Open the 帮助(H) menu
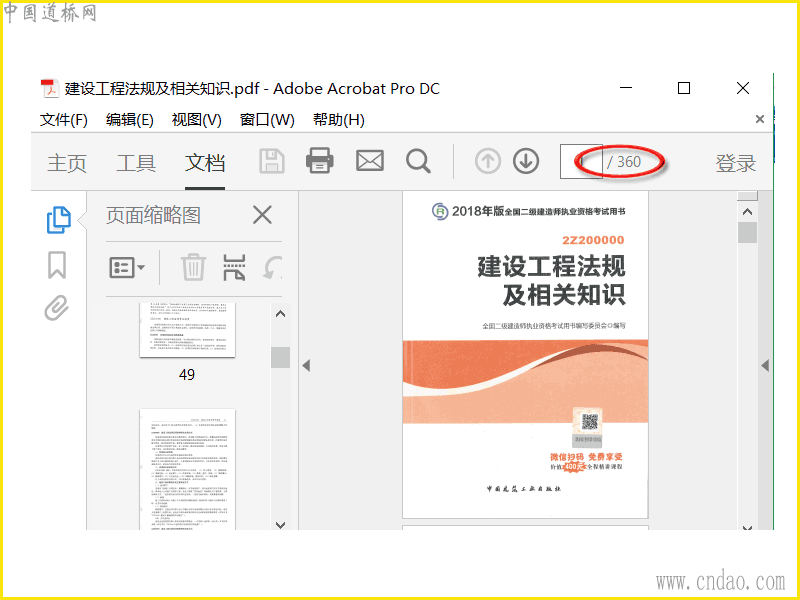The width and height of the screenshot is (800, 600). (339, 120)
